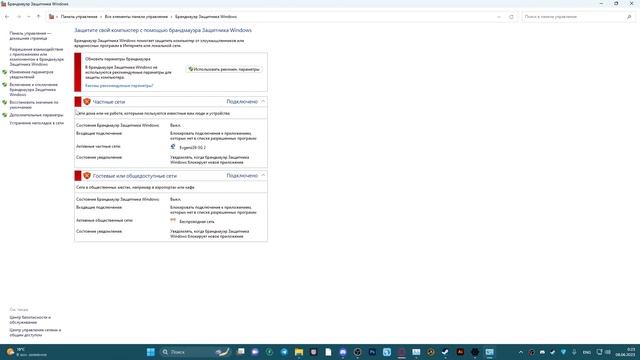Open Устранение неполадок в сети link
640x360 pixels.
(x=37, y=123)
